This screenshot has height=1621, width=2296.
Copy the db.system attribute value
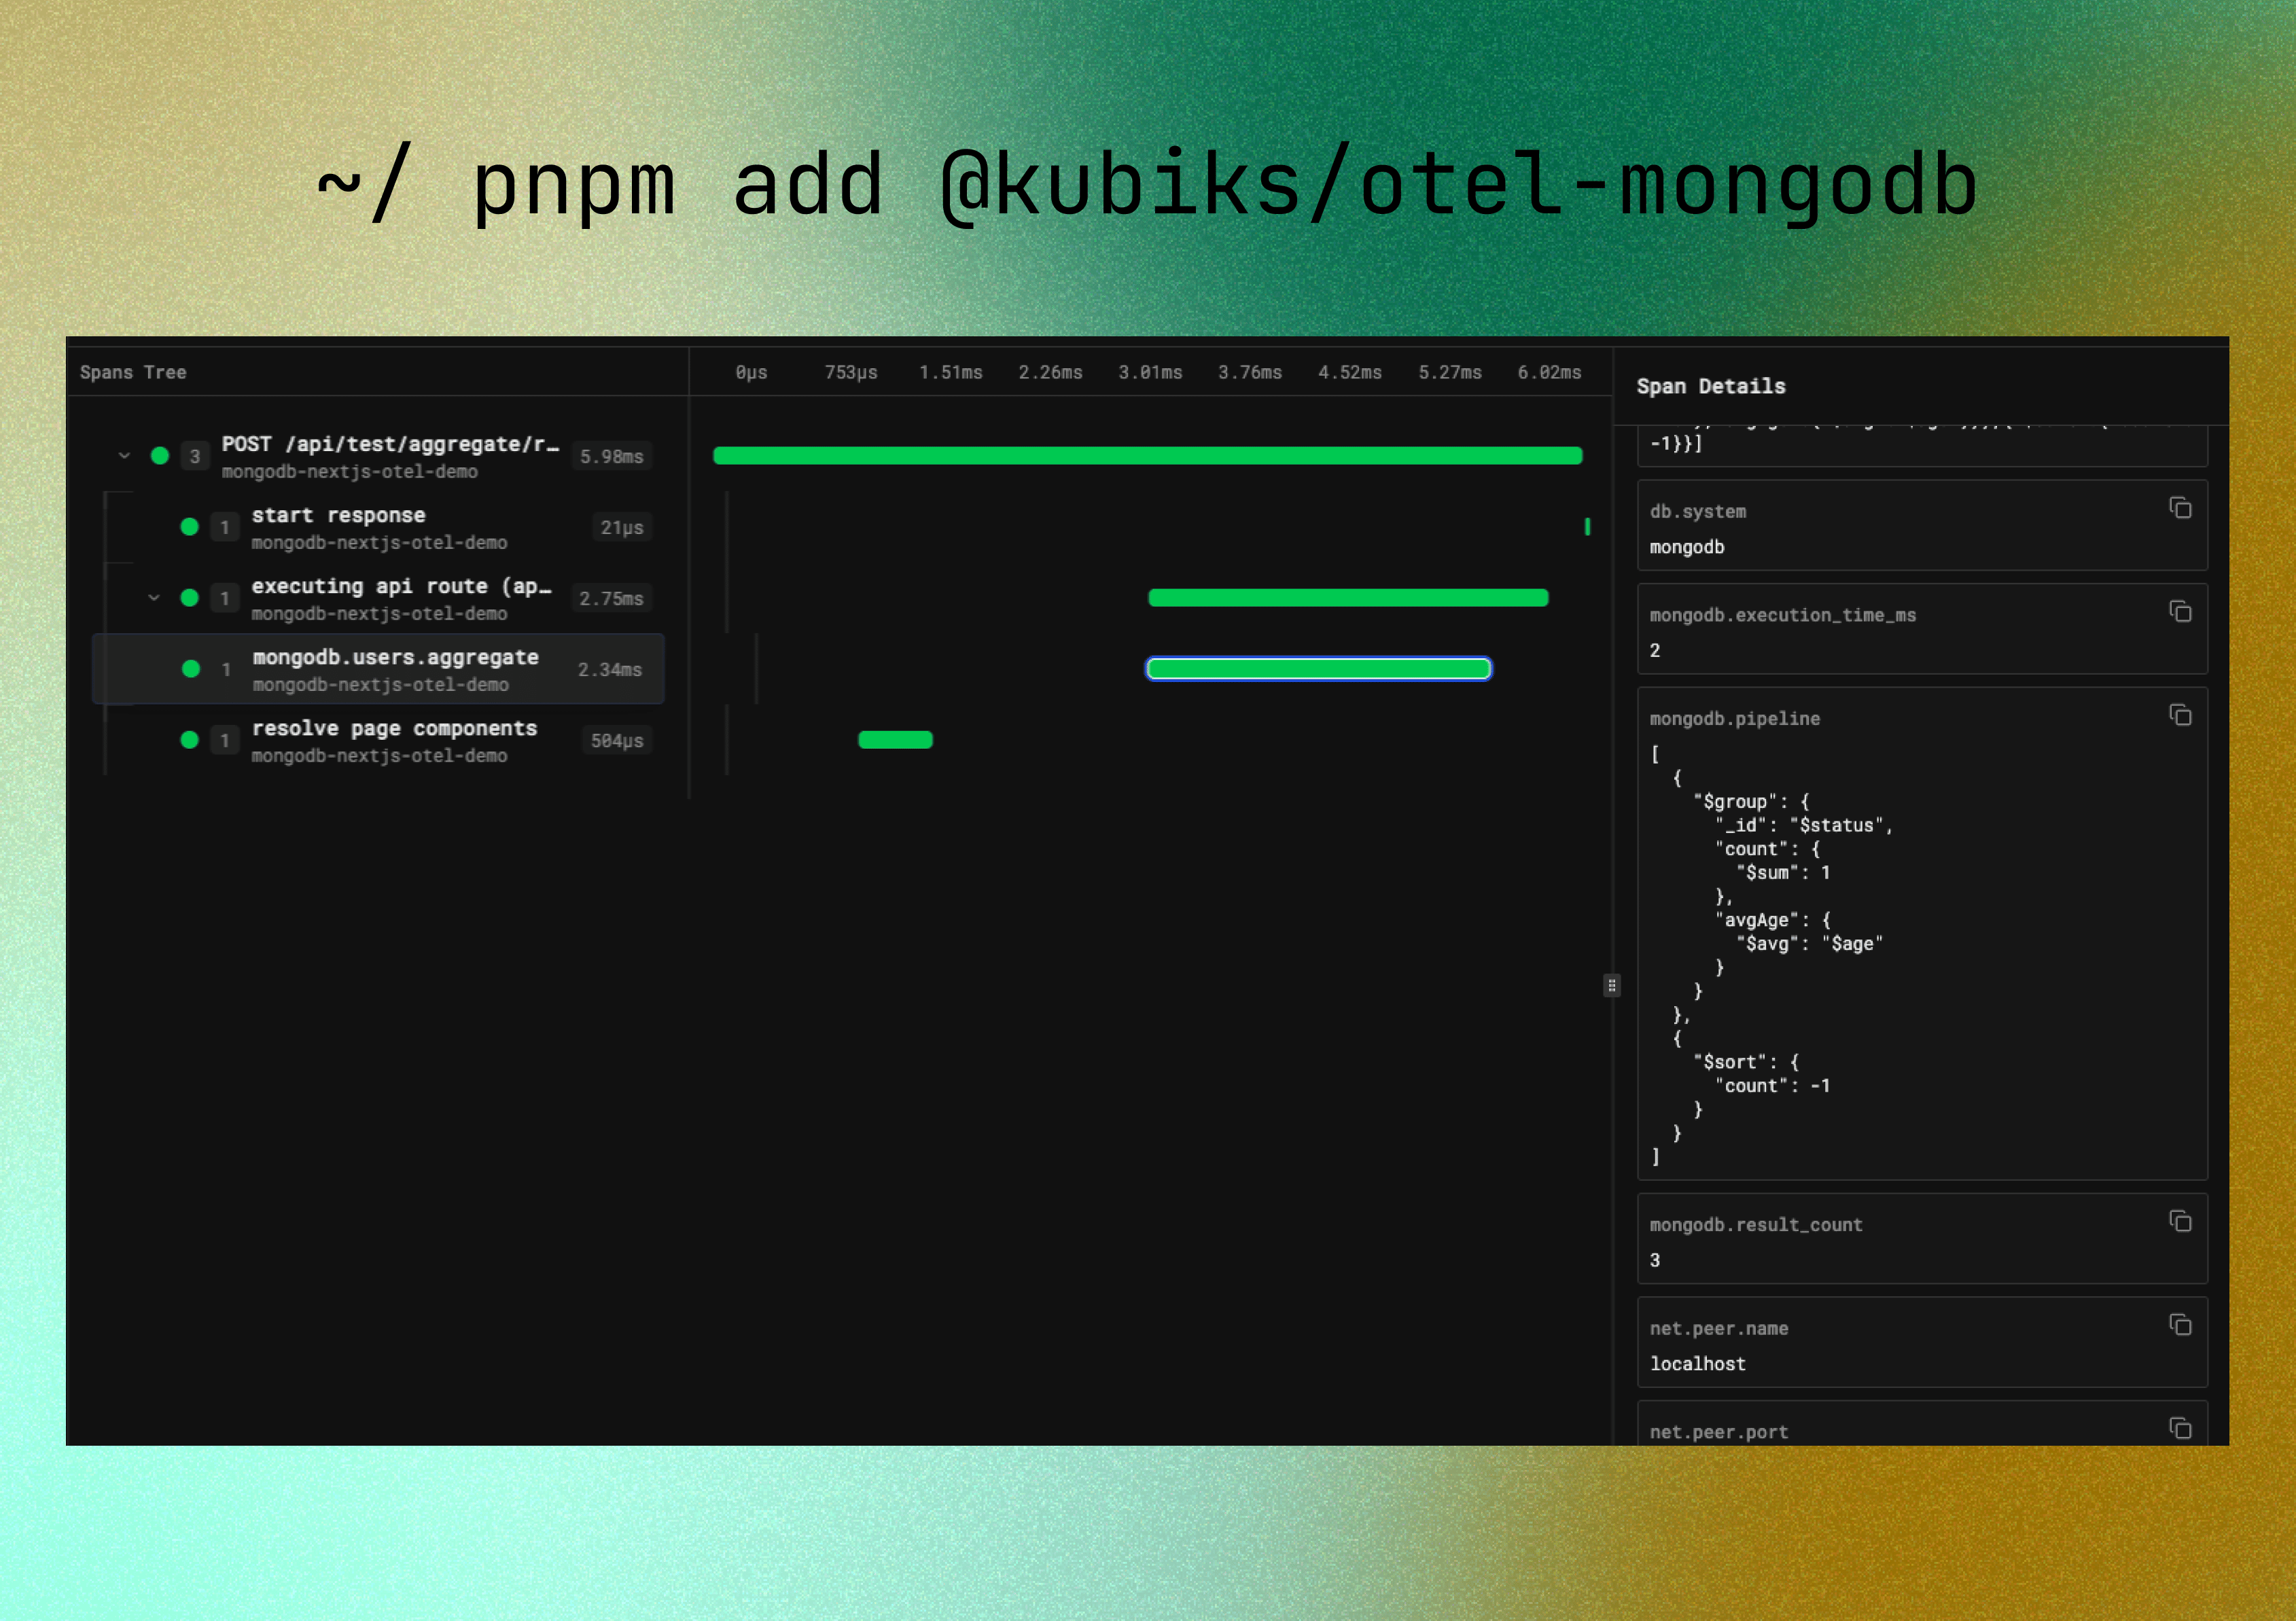(2181, 508)
